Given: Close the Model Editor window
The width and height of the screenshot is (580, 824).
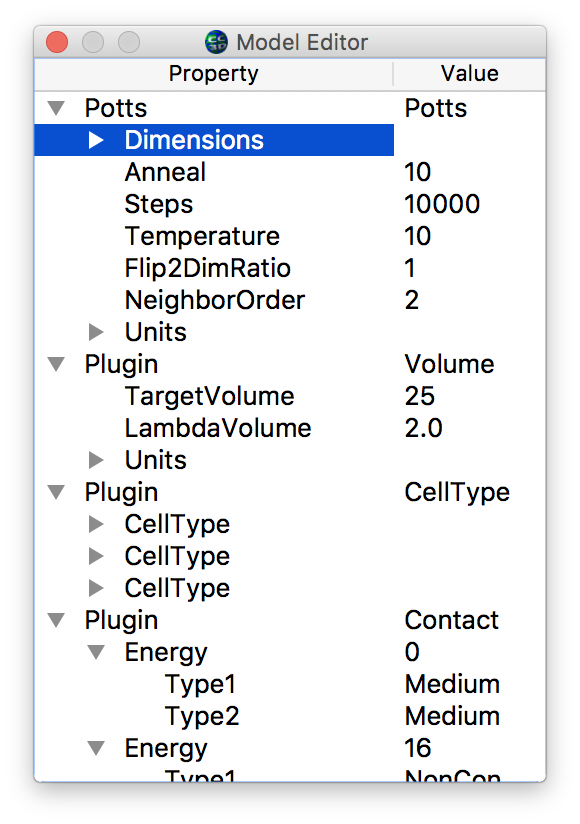Looking at the screenshot, I should [x=57, y=42].
